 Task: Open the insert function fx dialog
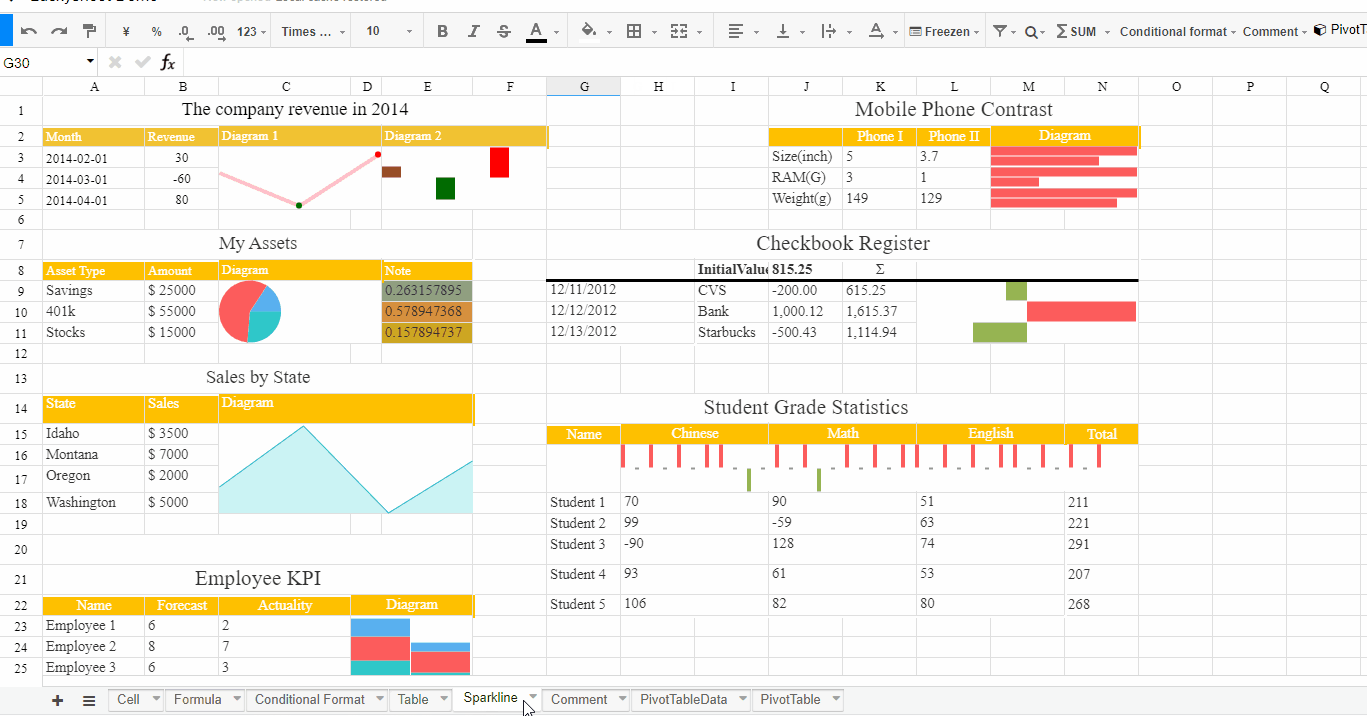pyautogui.click(x=168, y=62)
